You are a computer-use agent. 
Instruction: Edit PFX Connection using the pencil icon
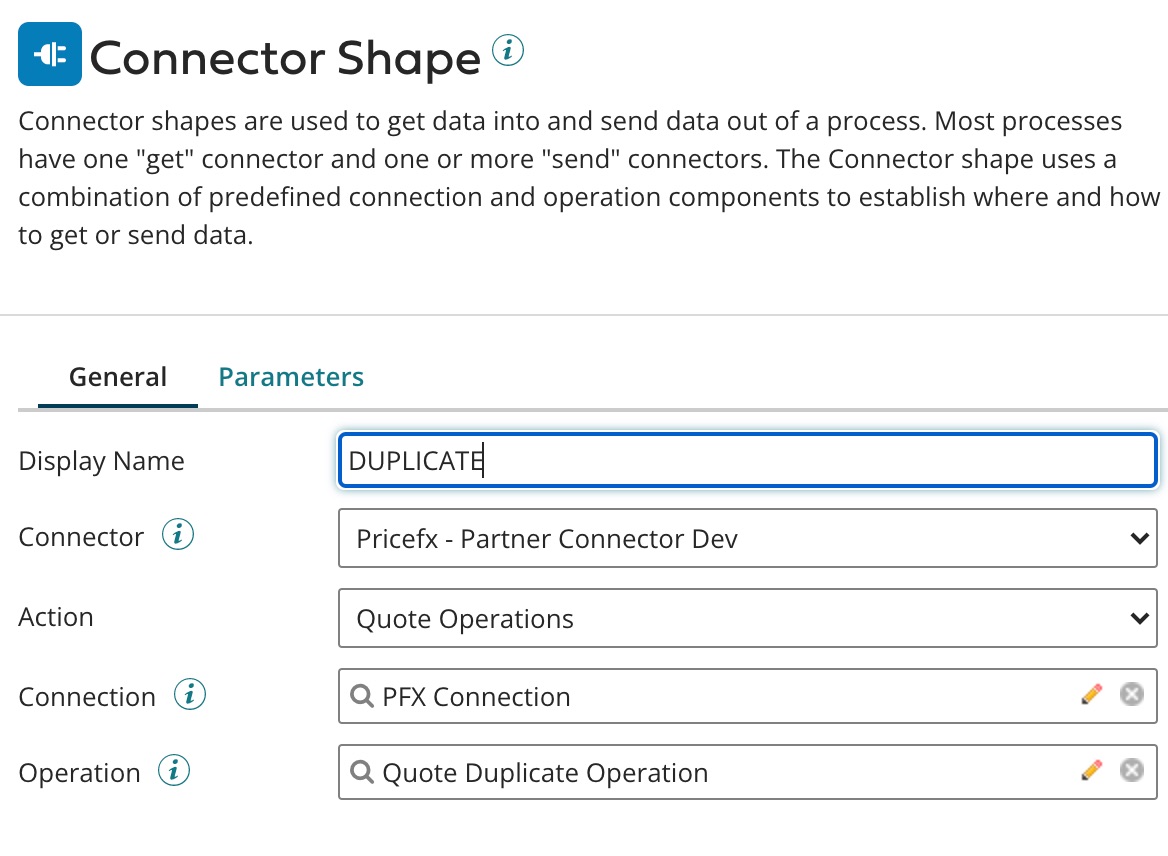point(1092,693)
